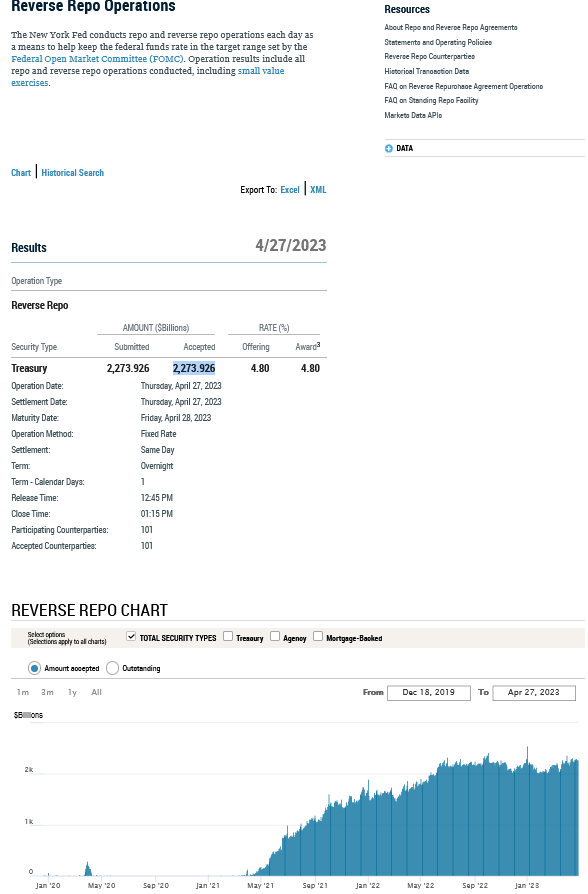Image resolution: width=588 pixels, height=894 pixels.
Task: Click the Maturity Date value Friday, April 28, 2023
Action: [x=176, y=418]
